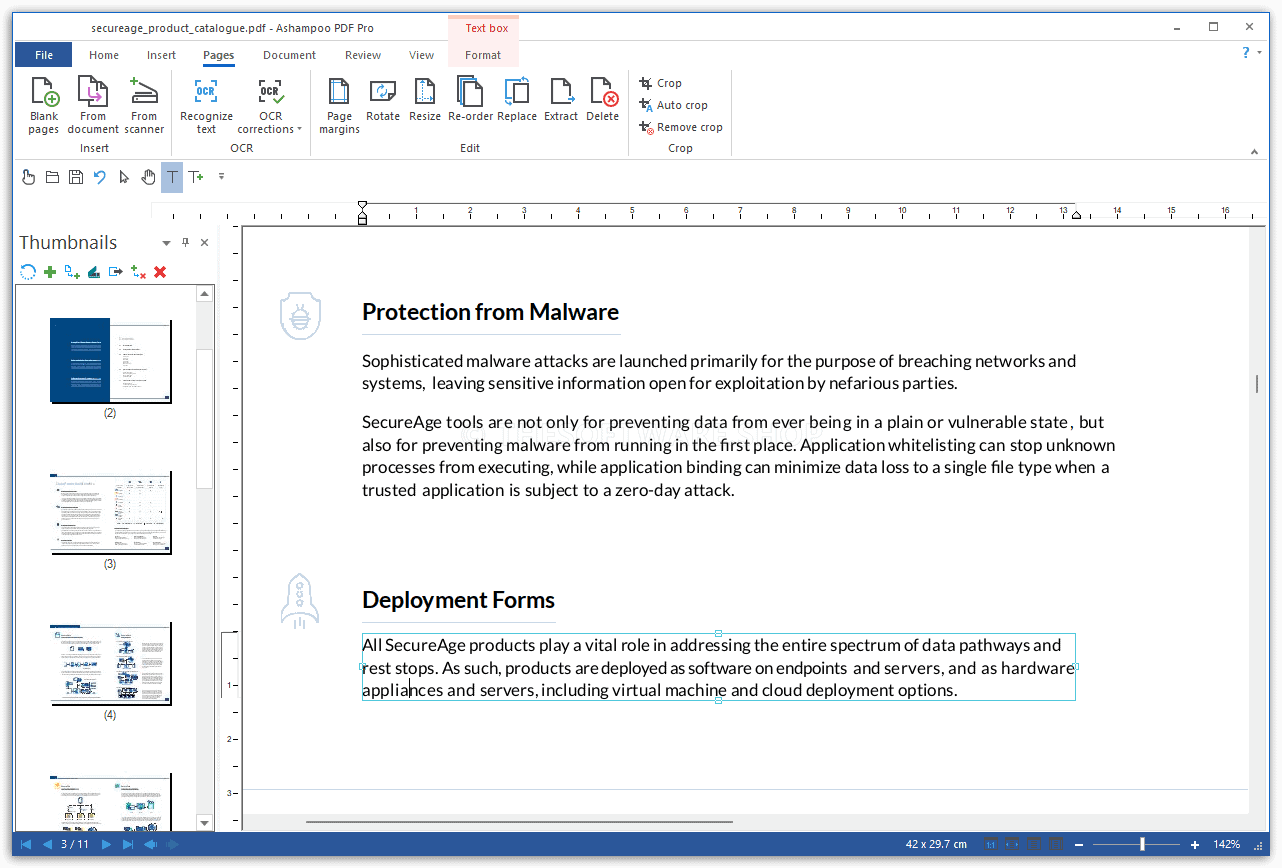Run Auto crop
This screenshot has width=1282, height=868.
pos(673,105)
